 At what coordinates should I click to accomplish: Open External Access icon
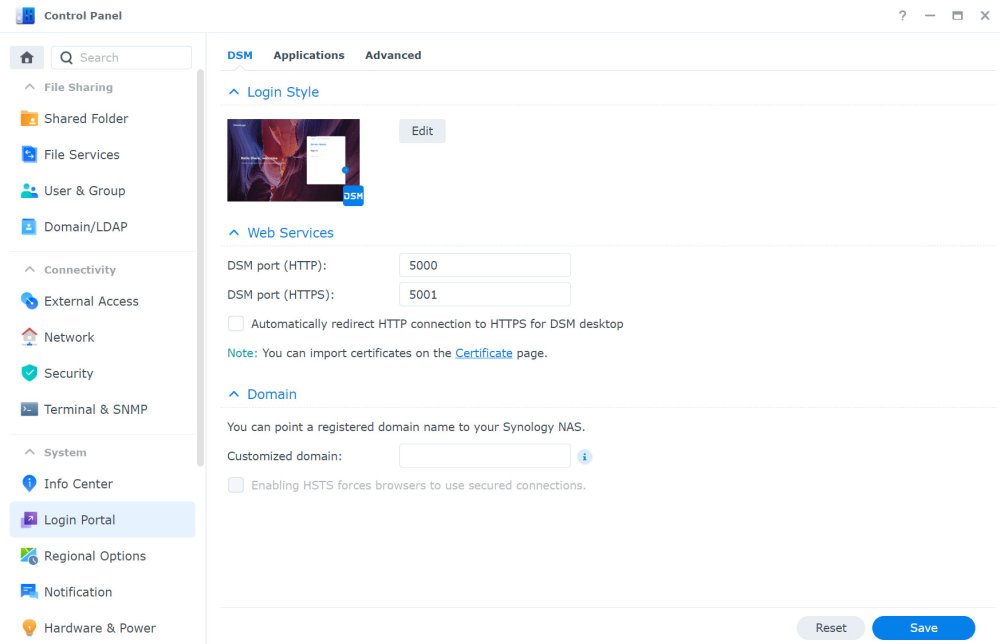29,301
